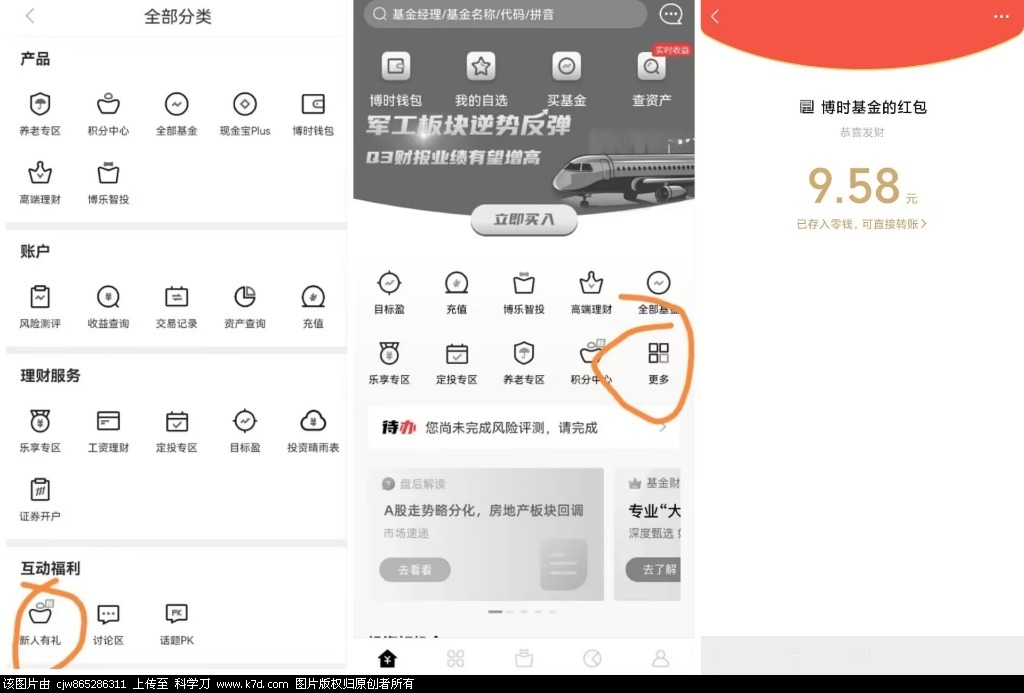Open 新人有礼 under 互动福利
The height and width of the screenshot is (693, 1024).
(x=40, y=623)
